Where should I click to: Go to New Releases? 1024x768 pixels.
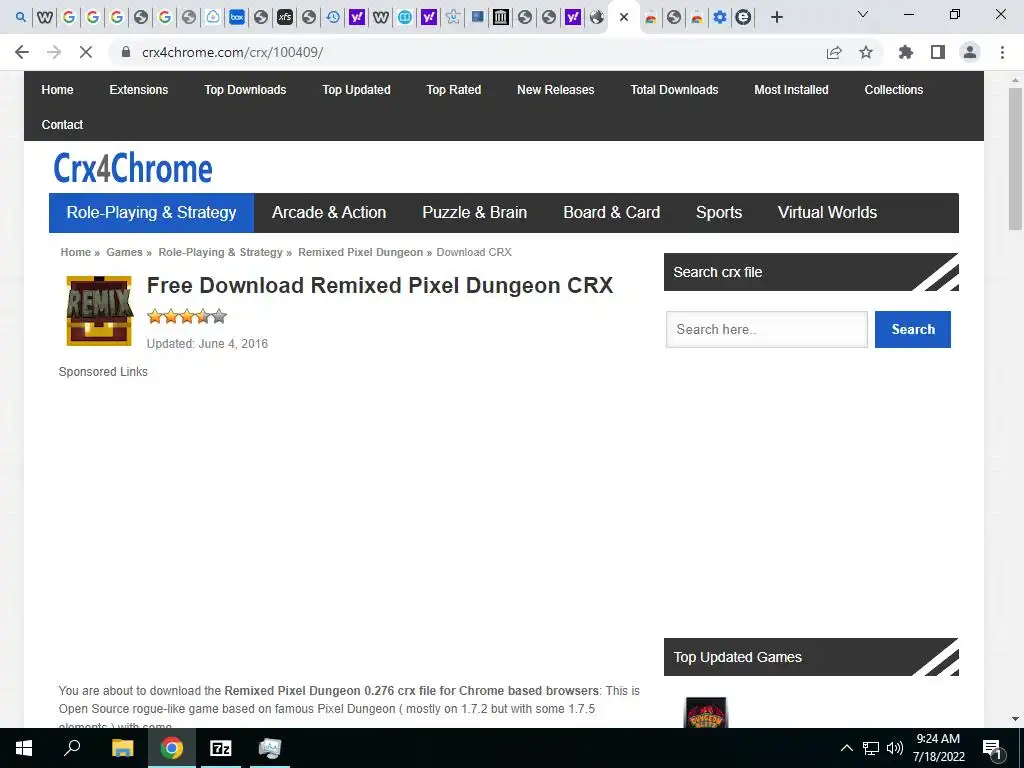point(555,89)
